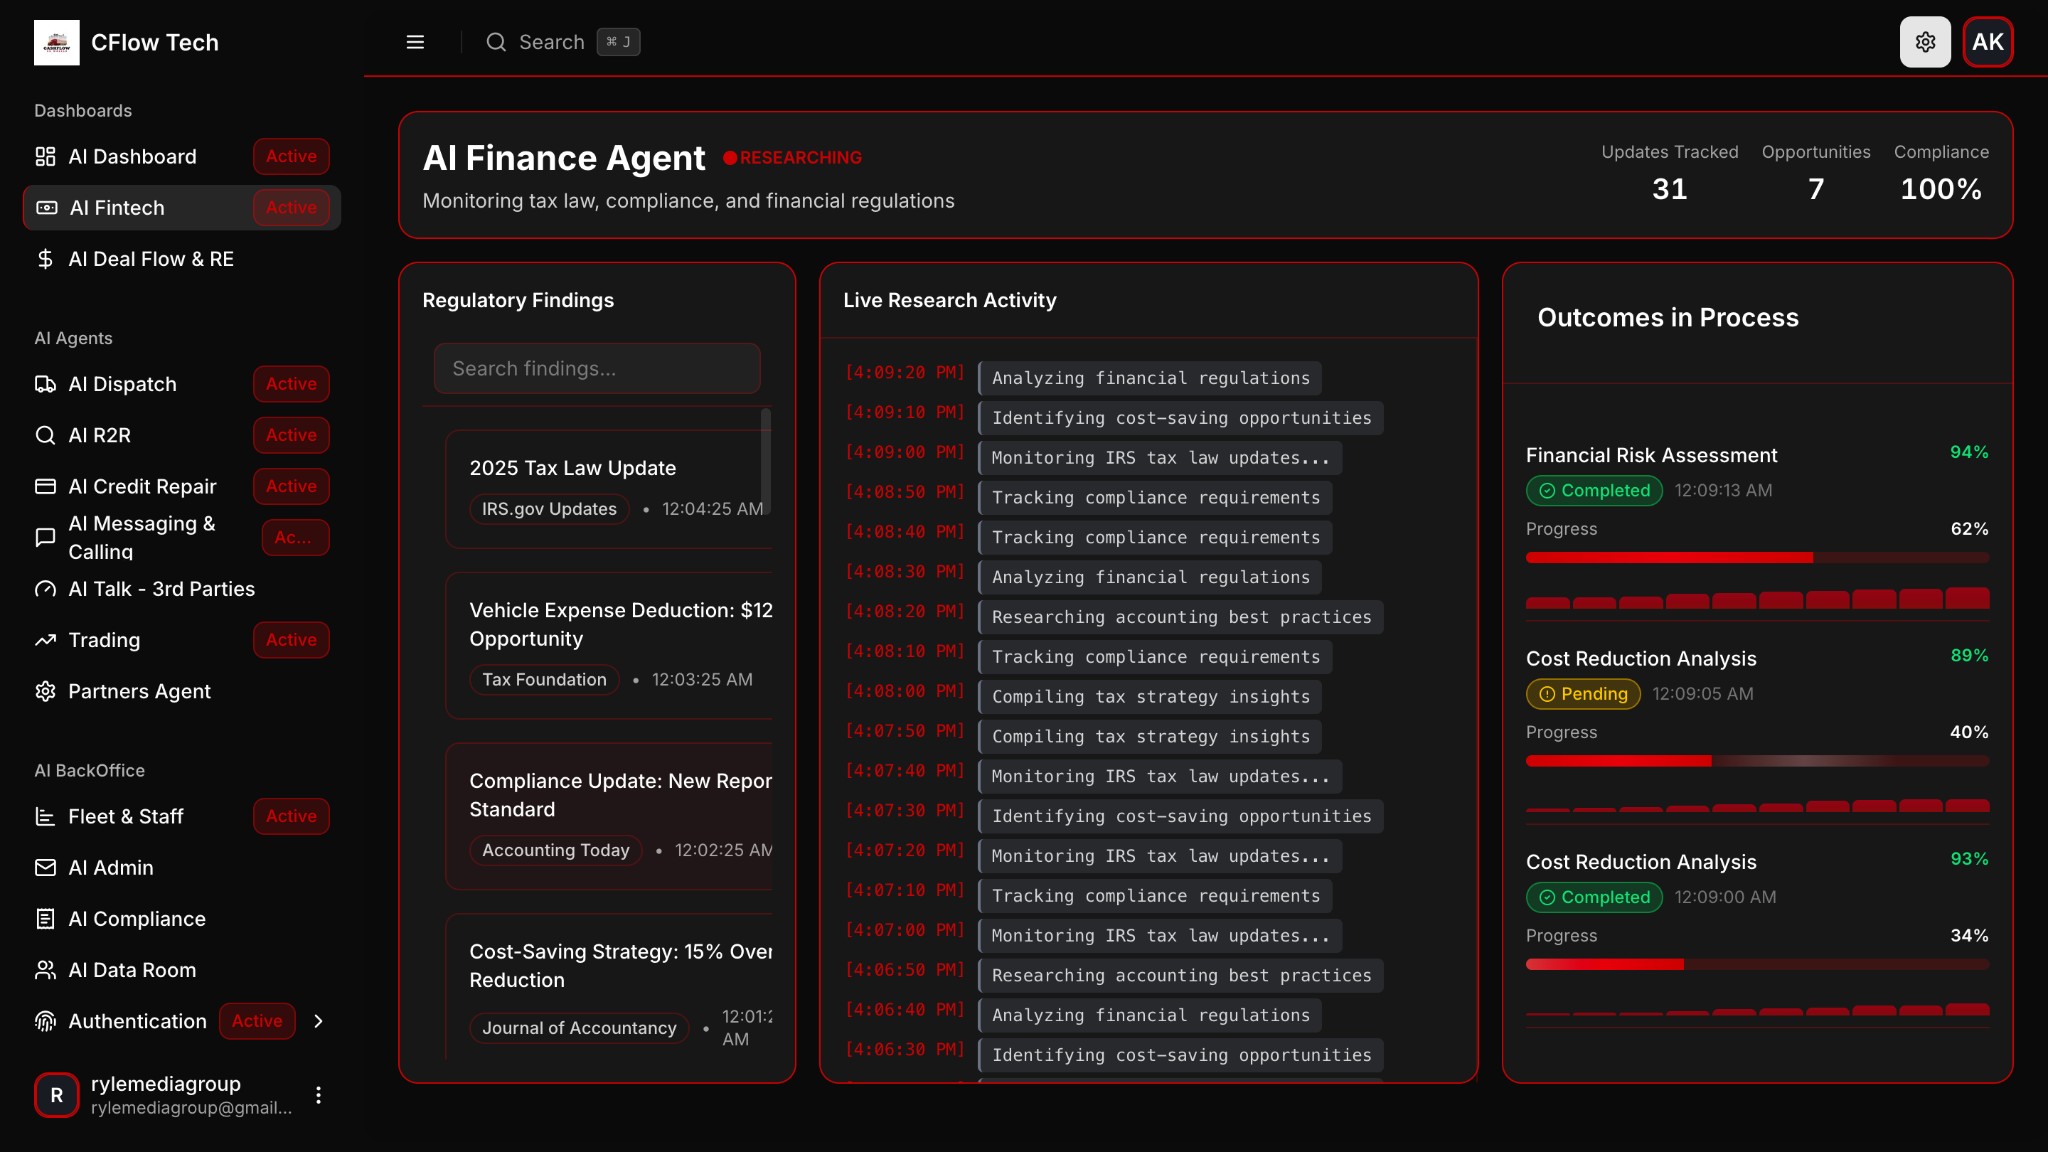
Task: Open the hamburger menu next to search
Action: click(415, 42)
